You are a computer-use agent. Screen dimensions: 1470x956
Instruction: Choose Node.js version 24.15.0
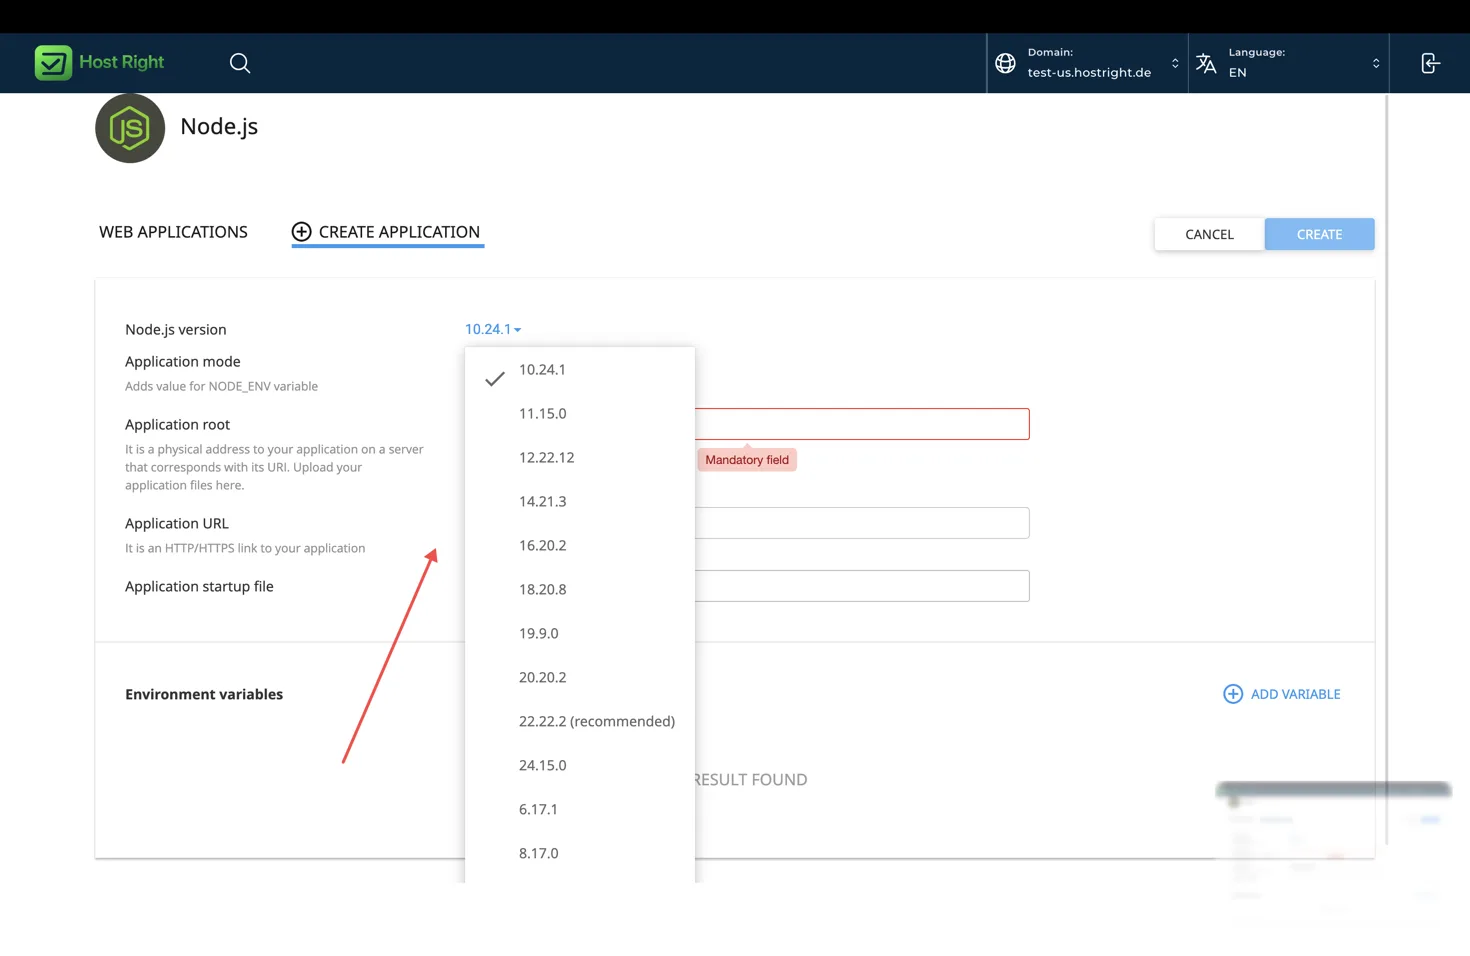click(x=580, y=766)
